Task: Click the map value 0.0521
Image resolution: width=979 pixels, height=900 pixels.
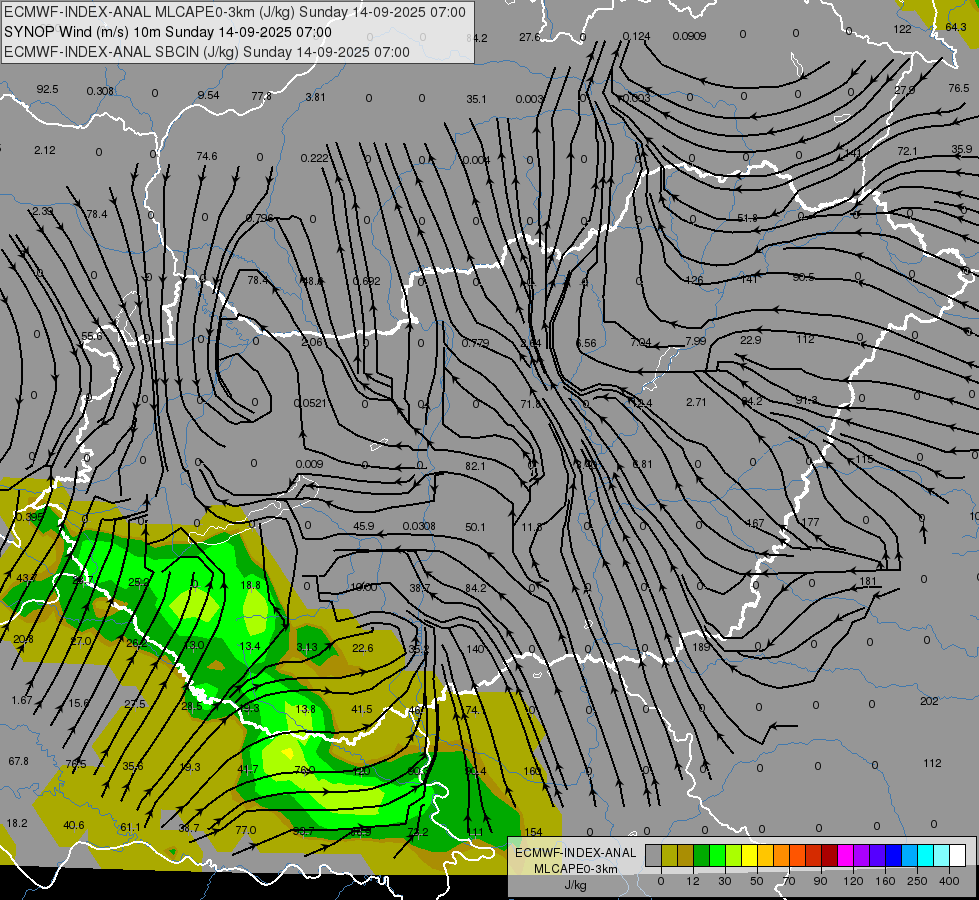Action: coord(310,403)
